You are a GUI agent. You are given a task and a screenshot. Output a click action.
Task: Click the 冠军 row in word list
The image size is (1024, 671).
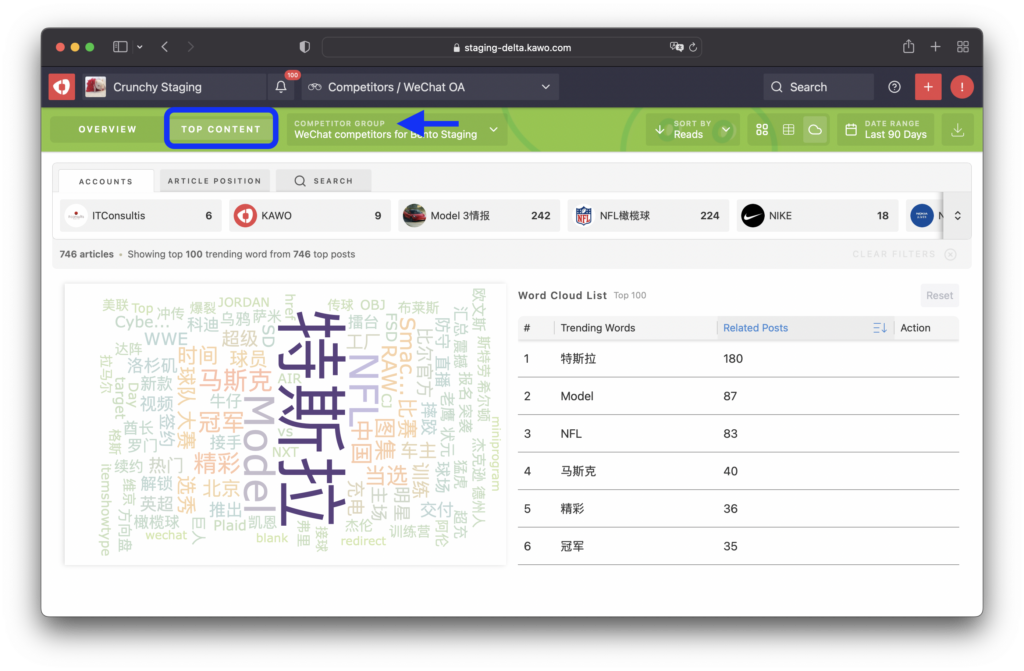738,546
